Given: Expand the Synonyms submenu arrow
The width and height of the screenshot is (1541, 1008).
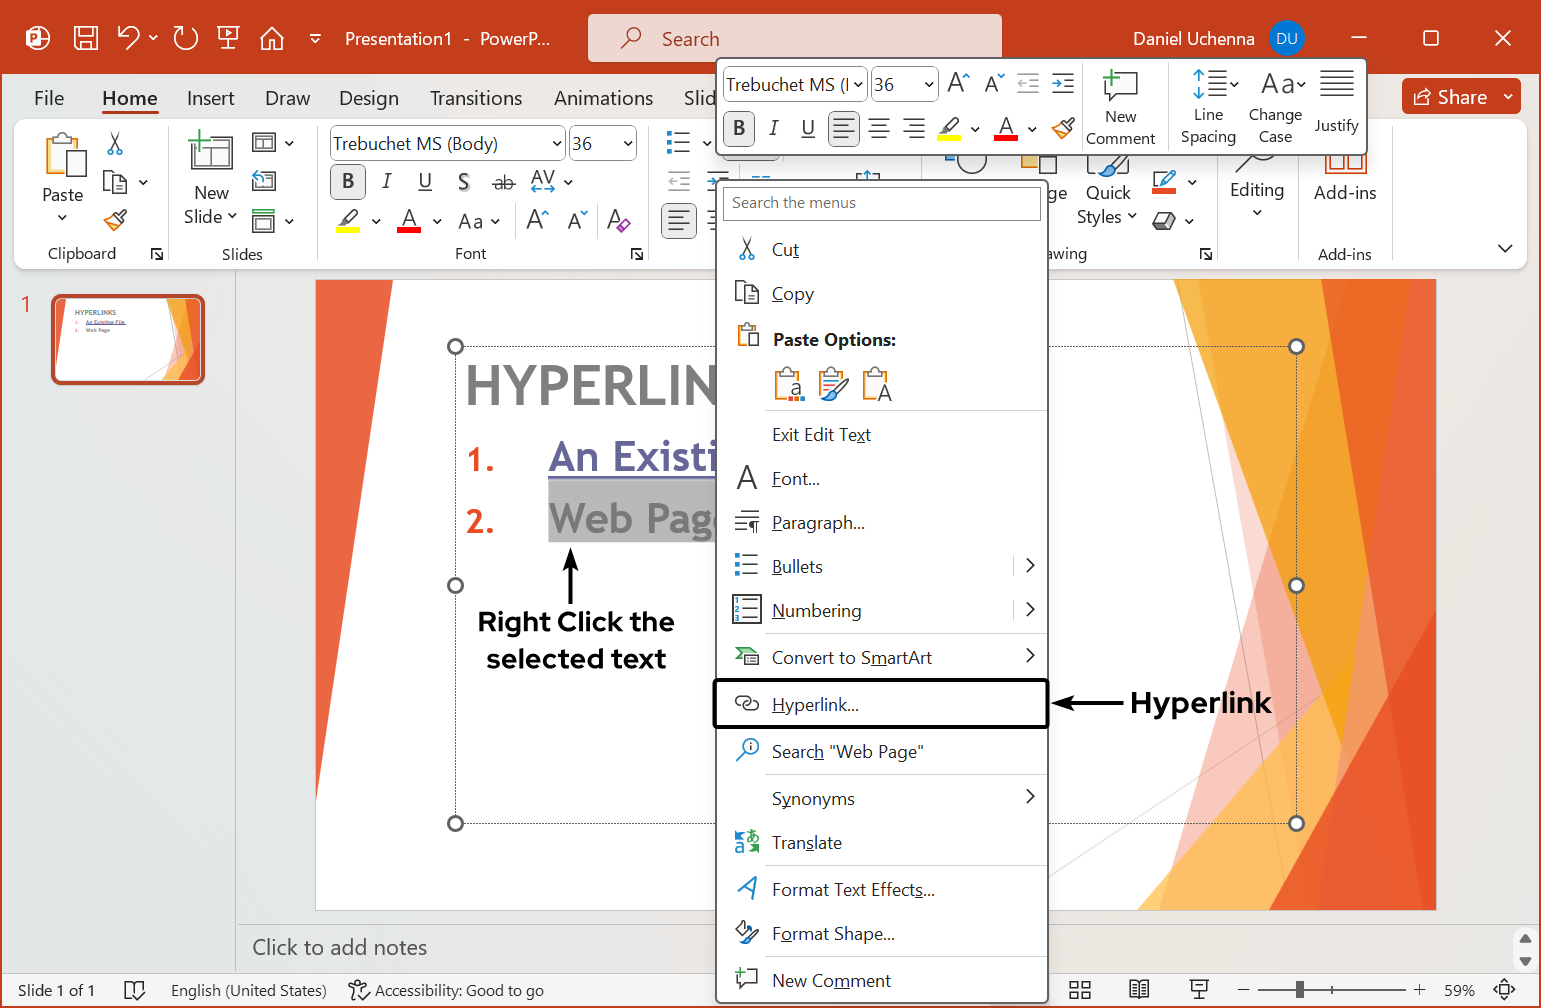Looking at the screenshot, I should [x=1030, y=798].
